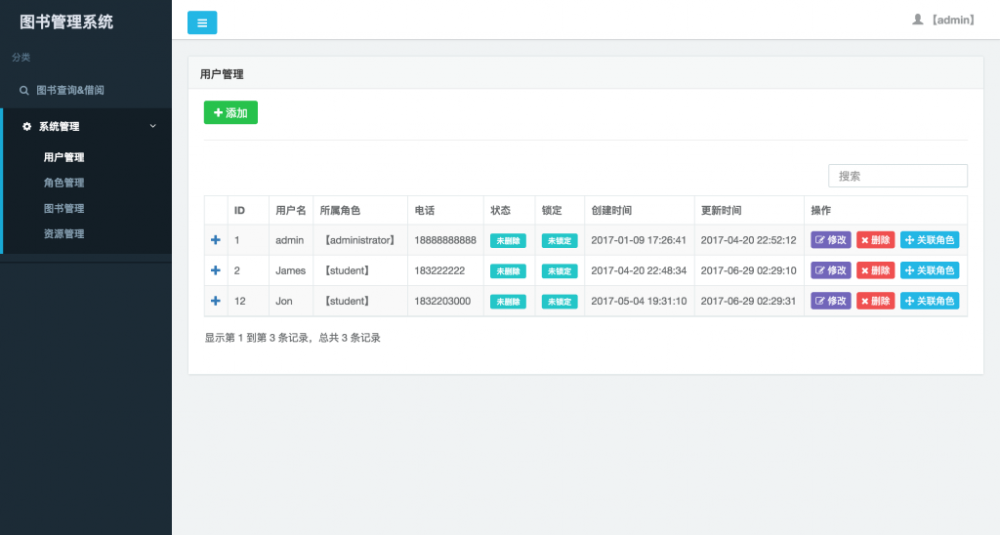Click the phone number 1832203000
The width and height of the screenshot is (1000, 535).
[442, 301]
